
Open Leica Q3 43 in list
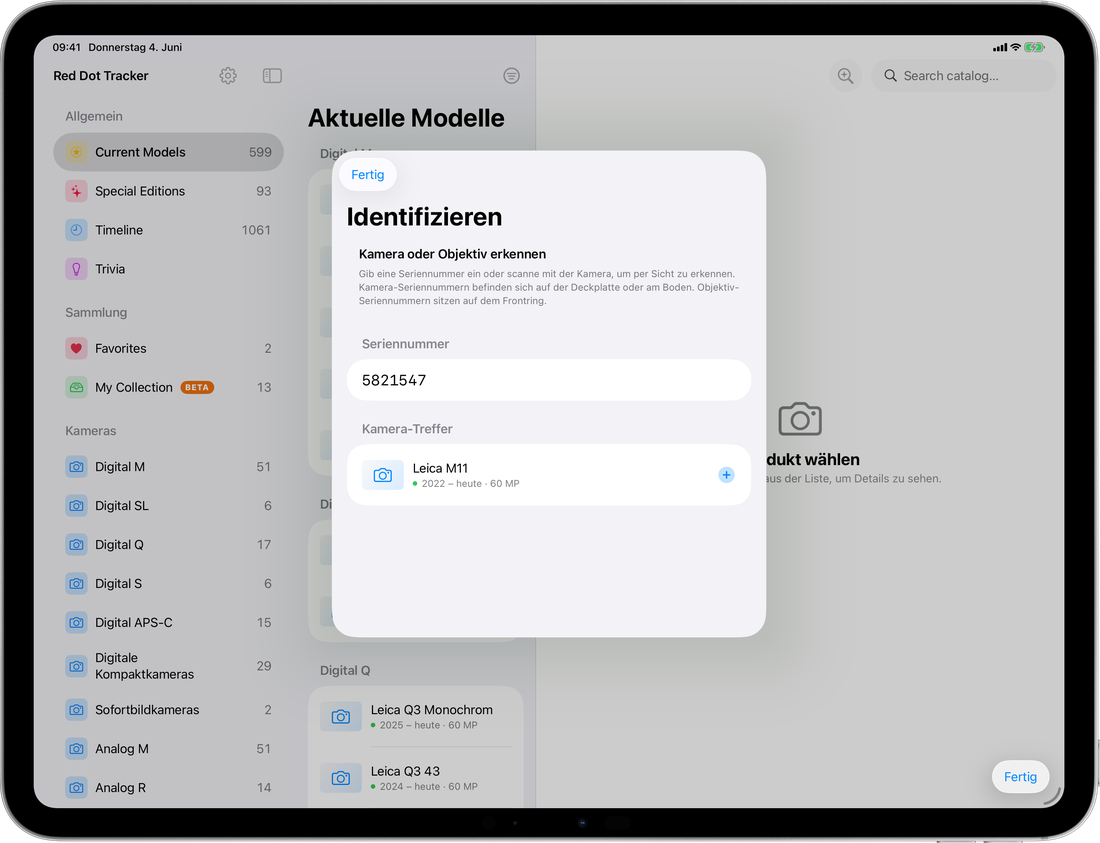[416, 778]
